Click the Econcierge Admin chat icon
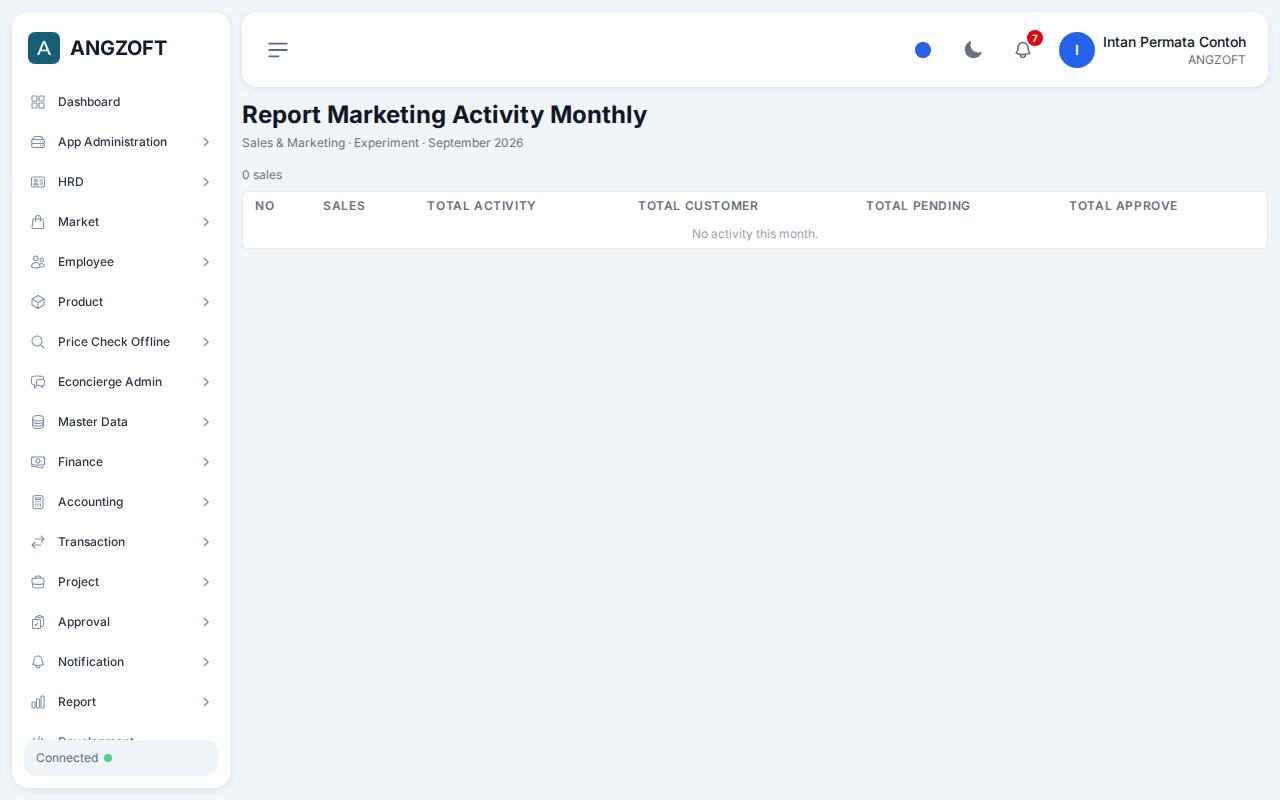 [x=38, y=382]
